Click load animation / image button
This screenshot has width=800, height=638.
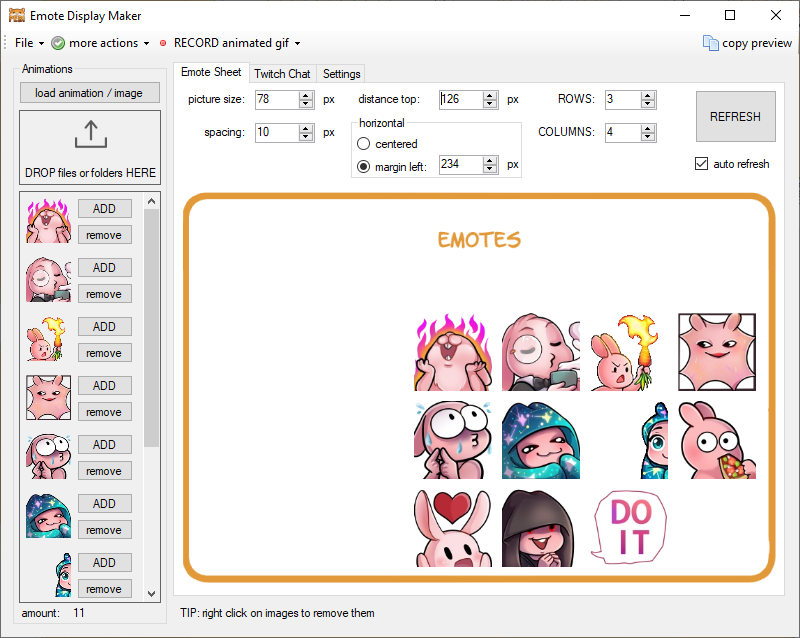89,93
